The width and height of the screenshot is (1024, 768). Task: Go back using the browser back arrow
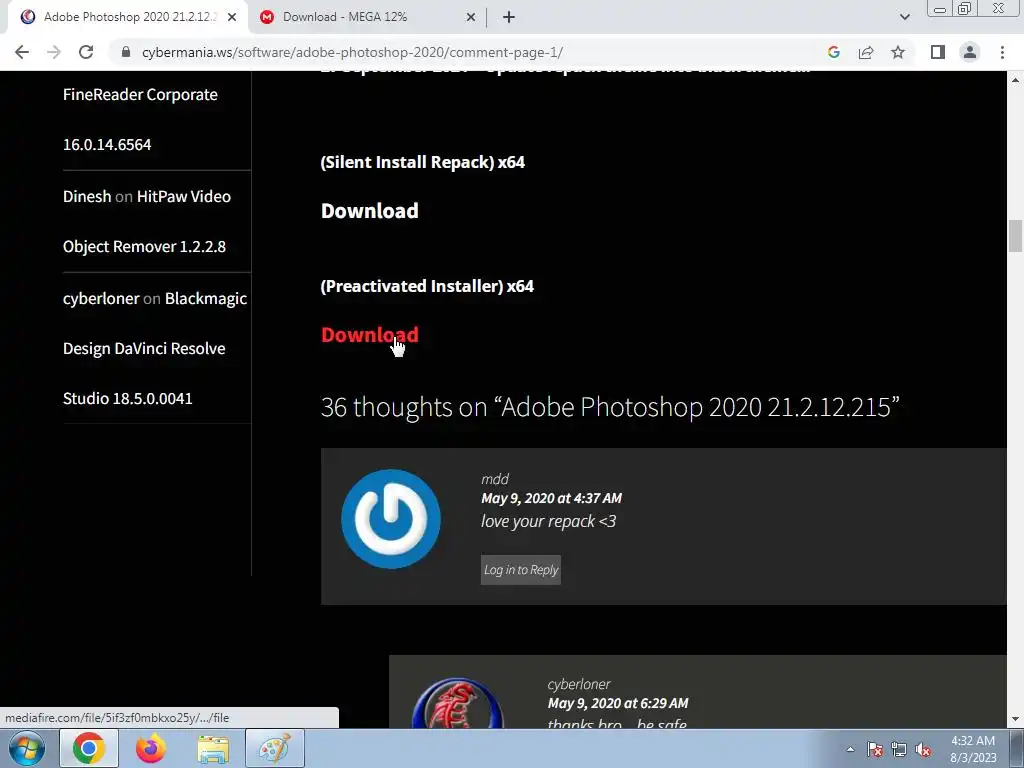coord(22,52)
